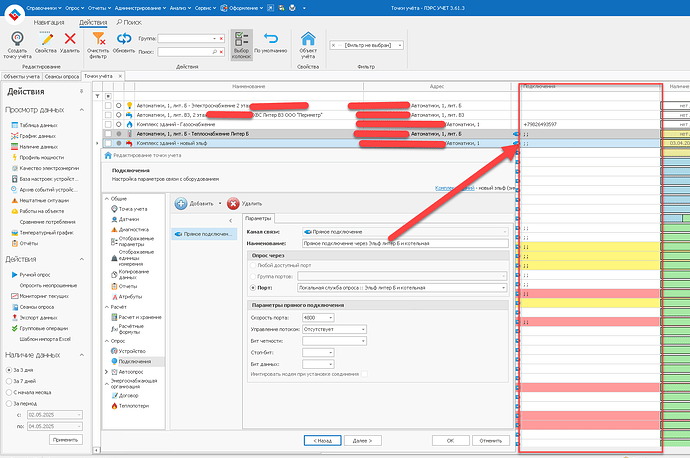Clear filter with Очистить фильтр icon

point(98,44)
